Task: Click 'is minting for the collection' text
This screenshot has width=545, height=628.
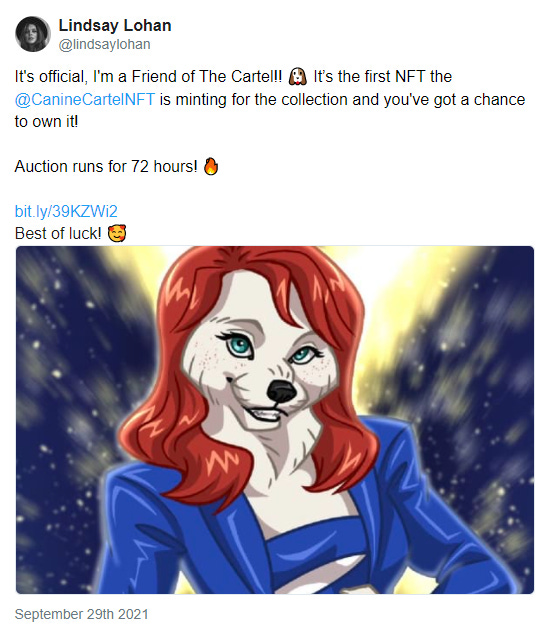Action: pyautogui.click(x=253, y=99)
